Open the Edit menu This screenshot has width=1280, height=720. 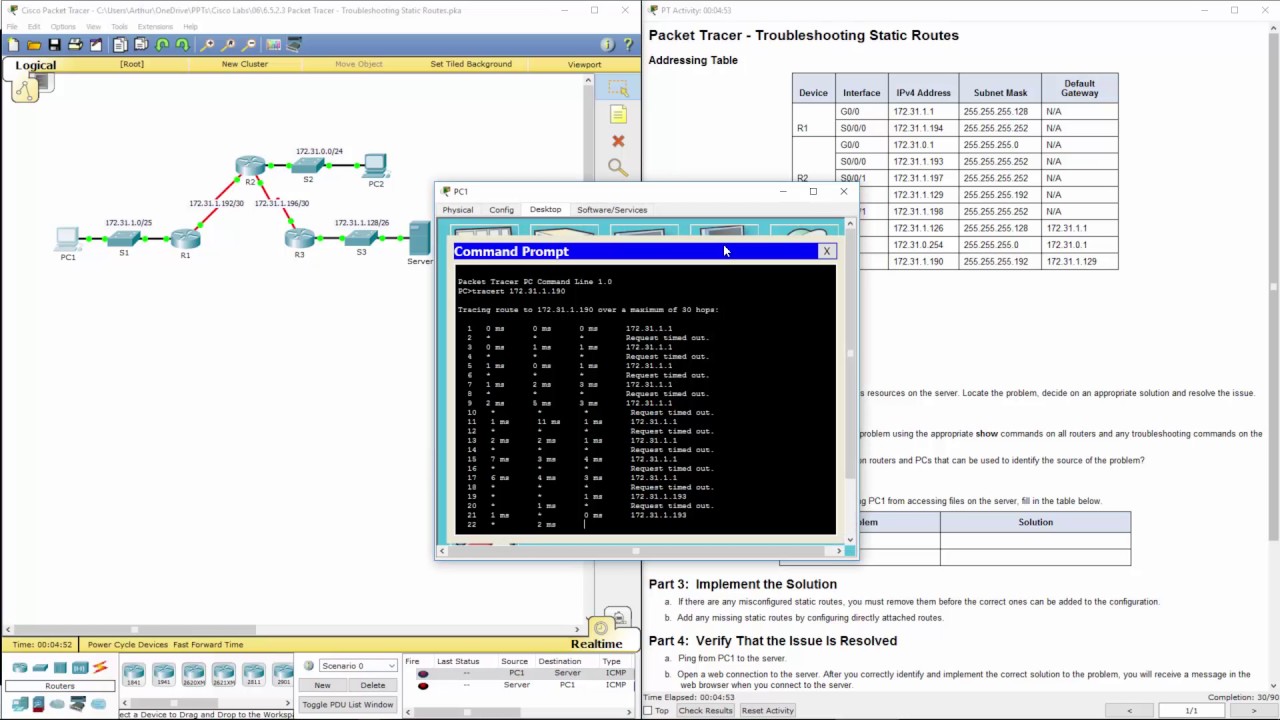(x=34, y=27)
